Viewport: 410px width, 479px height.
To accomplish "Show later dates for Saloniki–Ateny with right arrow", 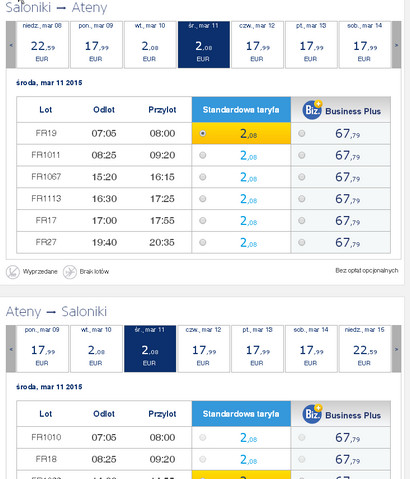I will coord(396,45).
